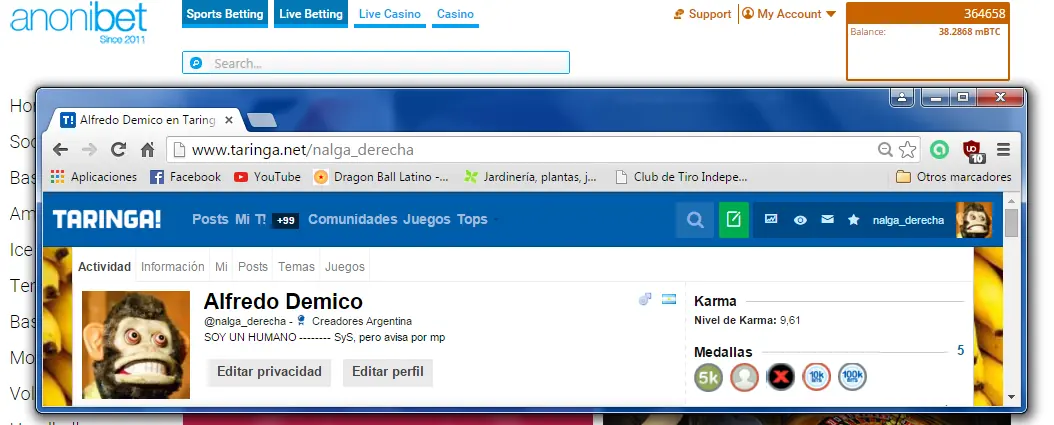
Task: Open header monkey avatar thumbnail
Action: pyautogui.click(x=973, y=220)
